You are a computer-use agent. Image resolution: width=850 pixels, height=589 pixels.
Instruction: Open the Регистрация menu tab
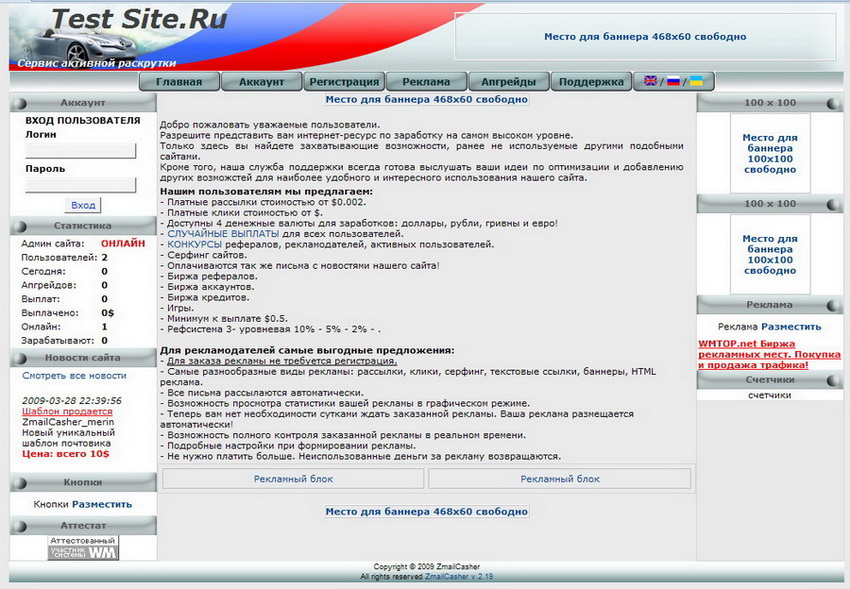click(x=344, y=82)
